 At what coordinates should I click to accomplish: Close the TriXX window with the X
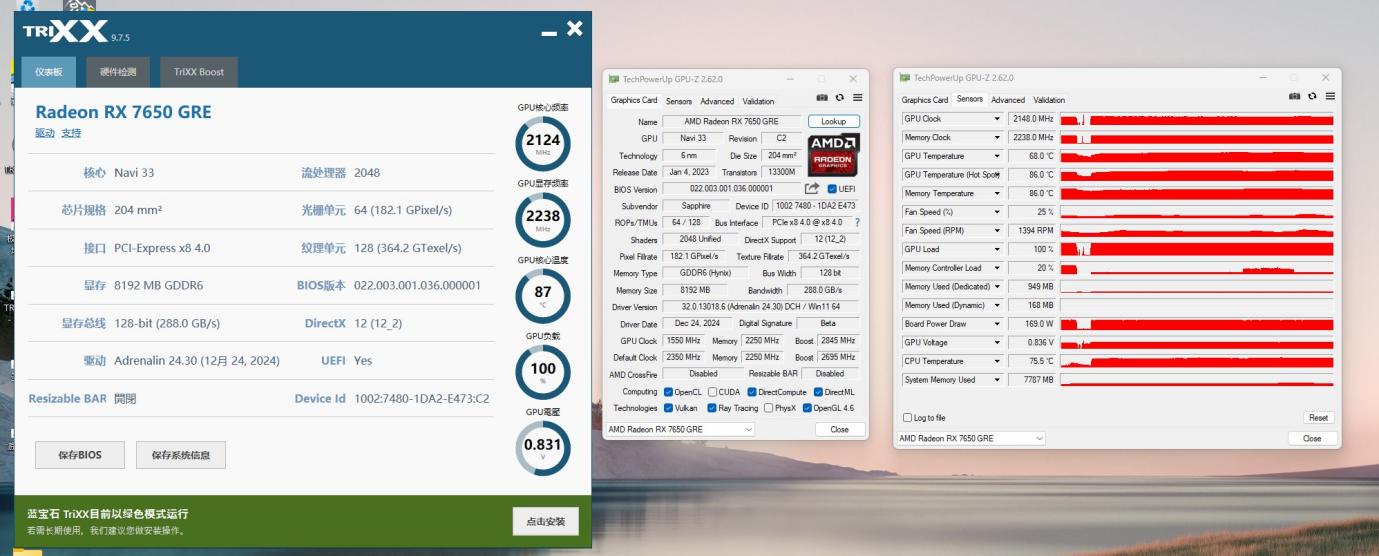pos(575,29)
